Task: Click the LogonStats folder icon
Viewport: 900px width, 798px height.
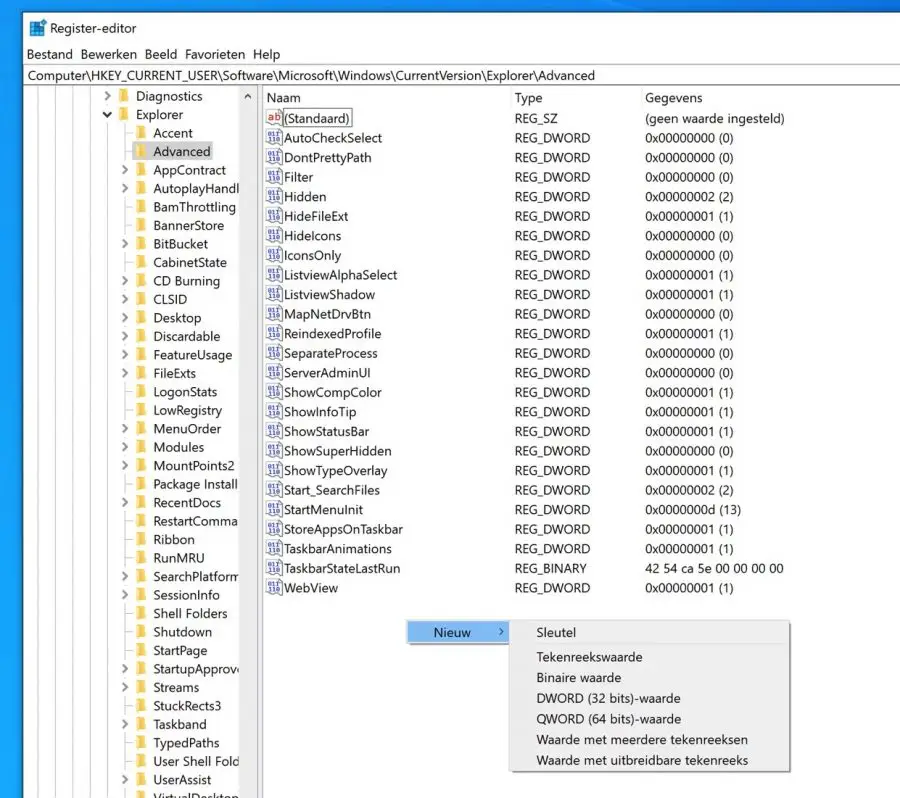Action: 141,392
